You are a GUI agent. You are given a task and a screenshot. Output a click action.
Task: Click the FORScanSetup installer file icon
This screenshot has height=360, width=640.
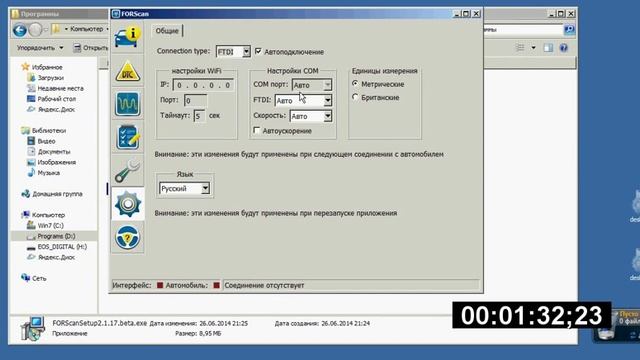32,328
